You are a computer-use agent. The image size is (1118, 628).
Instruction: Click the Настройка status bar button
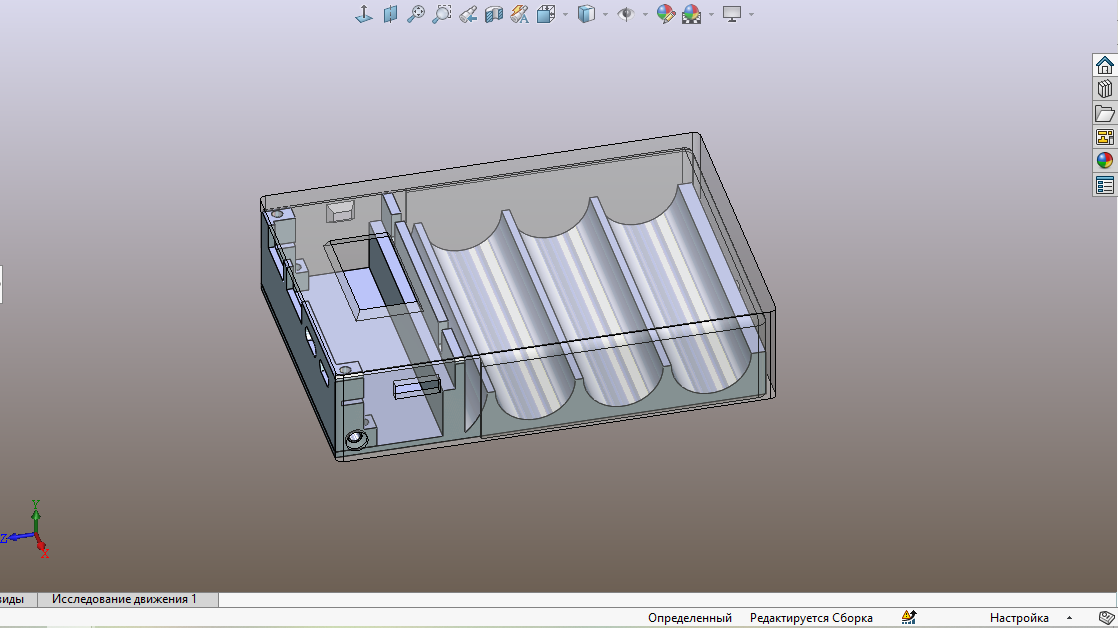pos(1019,618)
